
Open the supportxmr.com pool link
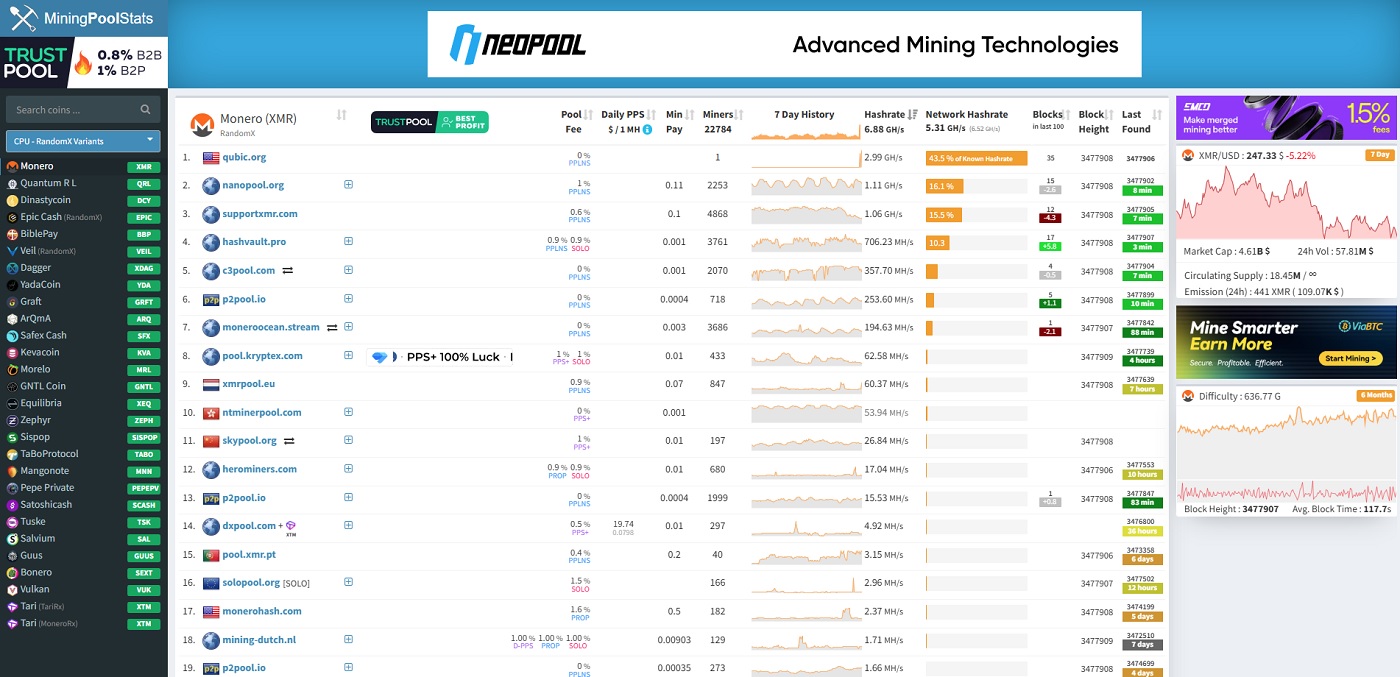260,213
